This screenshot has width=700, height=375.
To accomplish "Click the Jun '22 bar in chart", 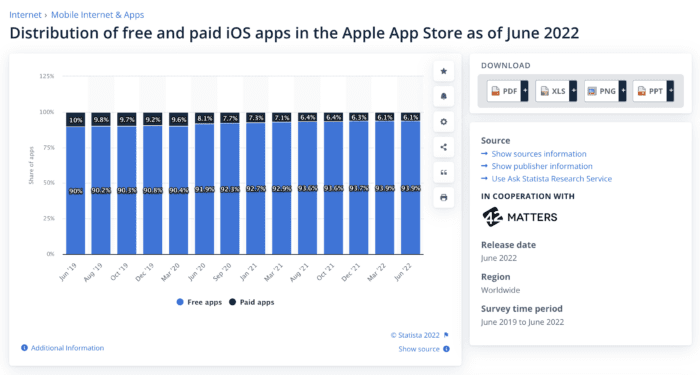I will coord(410,183).
